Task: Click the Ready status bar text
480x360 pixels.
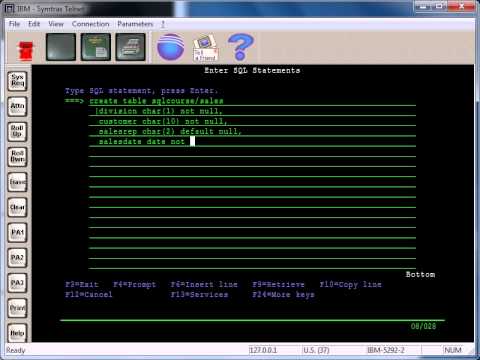Action: point(16,350)
